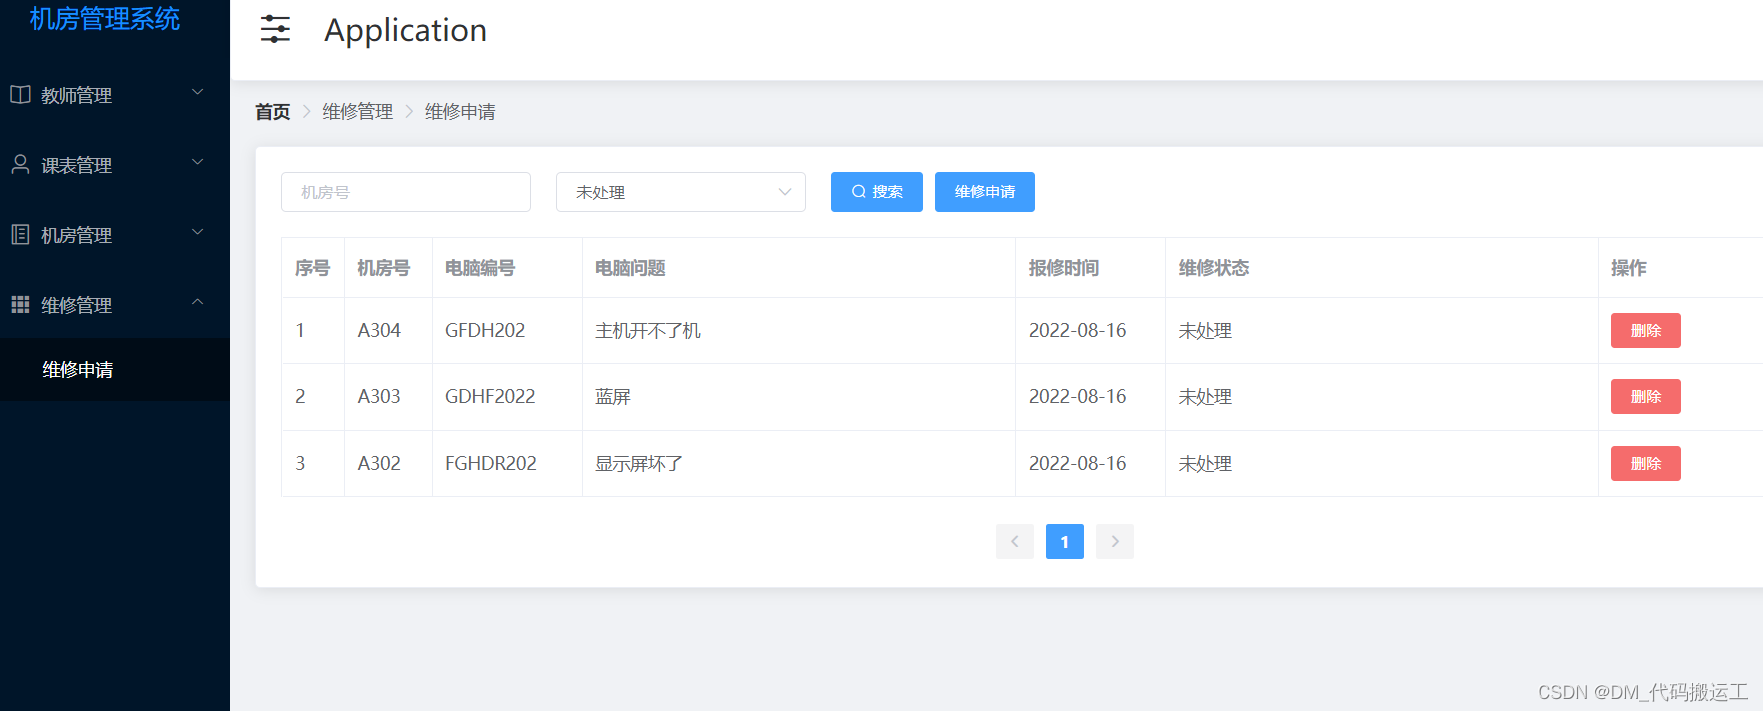Click the Application header title
This screenshot has height=711, width=1763.
(405, 30)
